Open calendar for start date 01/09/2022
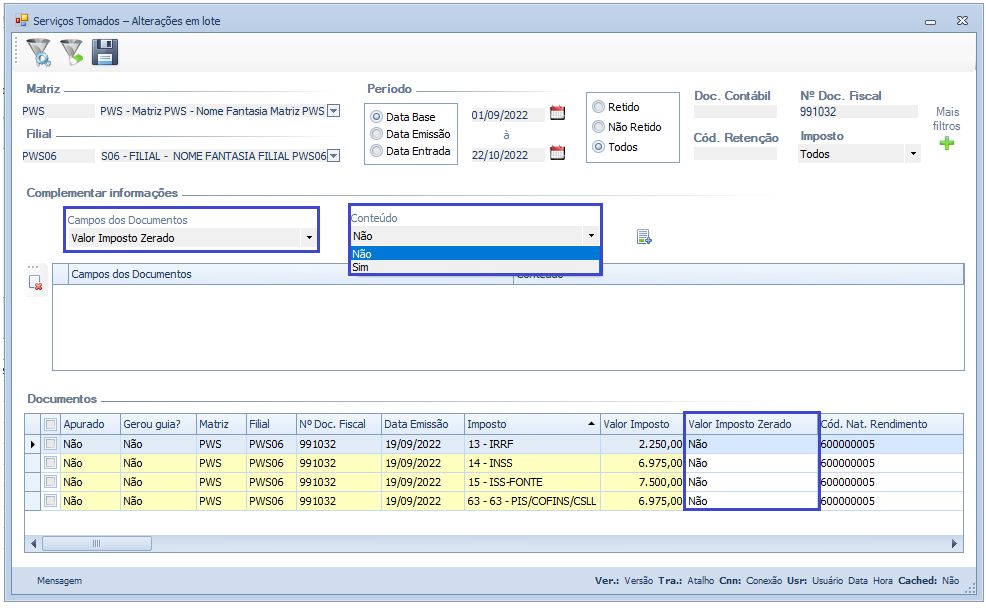This screenshot has width=986, height=610. [558, 113]
